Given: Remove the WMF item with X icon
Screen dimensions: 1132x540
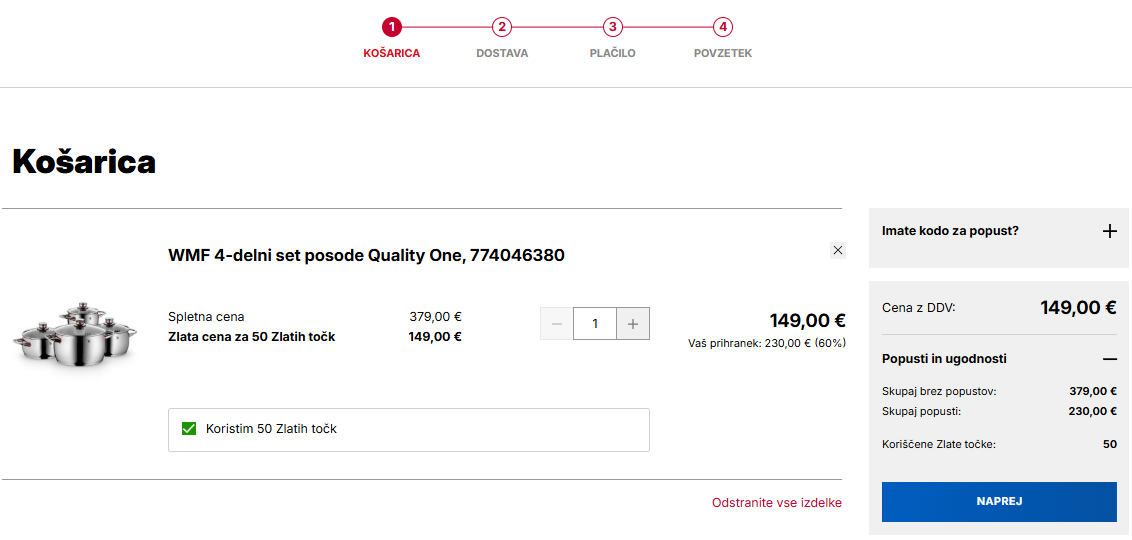Looking at the screenshot, I should (x=837, y=251).
